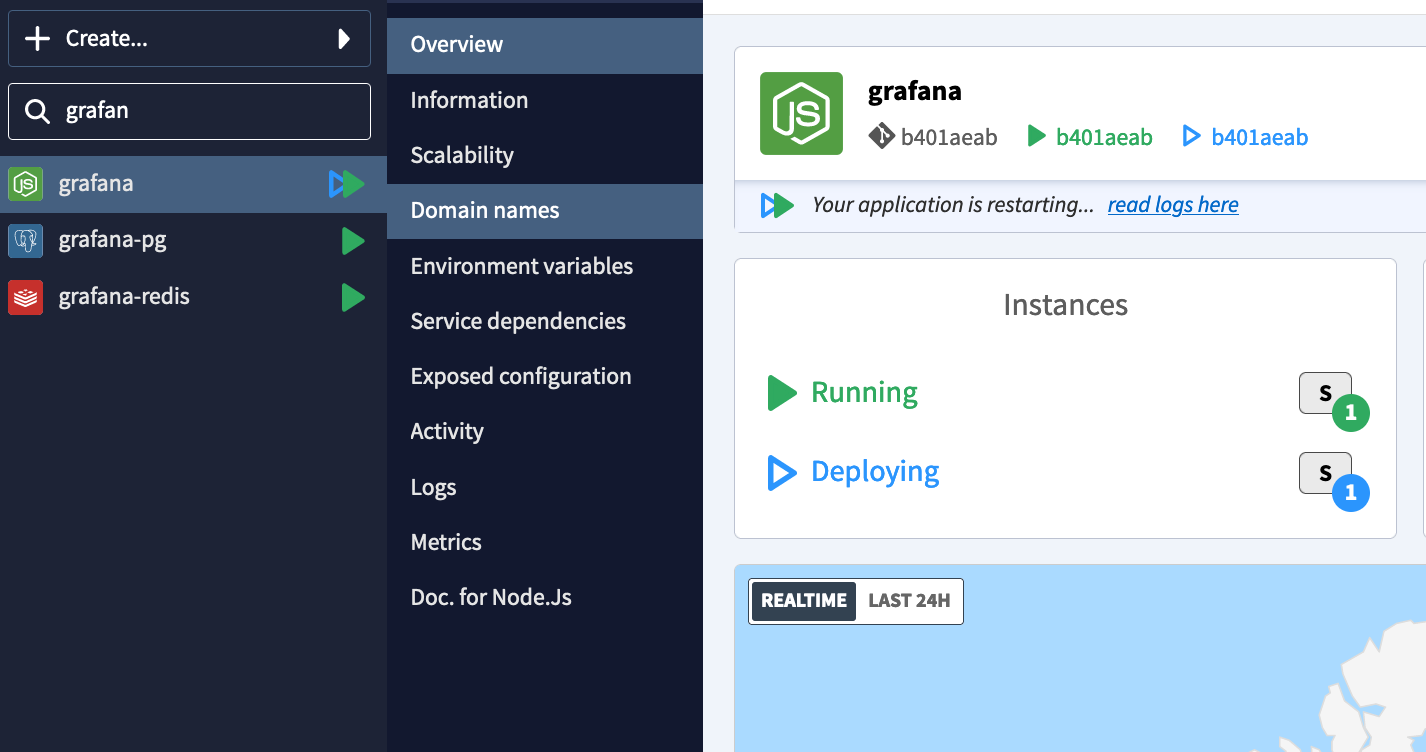This screenshot has width=1426, height=752.
Task: Click the grafana-pg green running icon
Action: [x=353, y=241]
